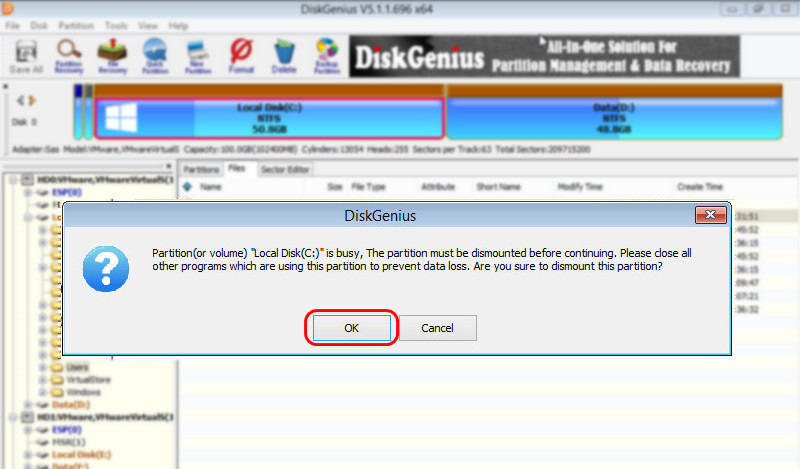The height and width of the screenshot is (469, 800).
Task: Open the Help menu
Action: coord(178,26)
